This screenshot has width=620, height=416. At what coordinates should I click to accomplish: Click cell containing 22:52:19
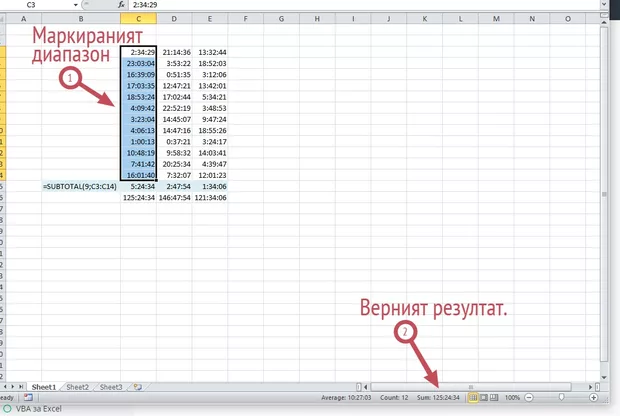pyautogui.click(x=174, y=108)
